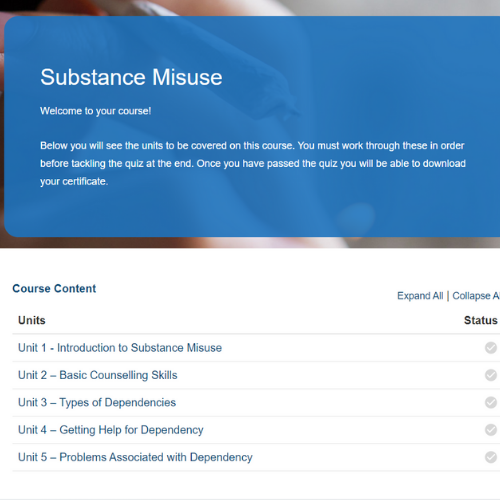The width and height of the screenshot is (500, 500).
Task: Click empty area in Unit 5 row
Action: [367, 457]
